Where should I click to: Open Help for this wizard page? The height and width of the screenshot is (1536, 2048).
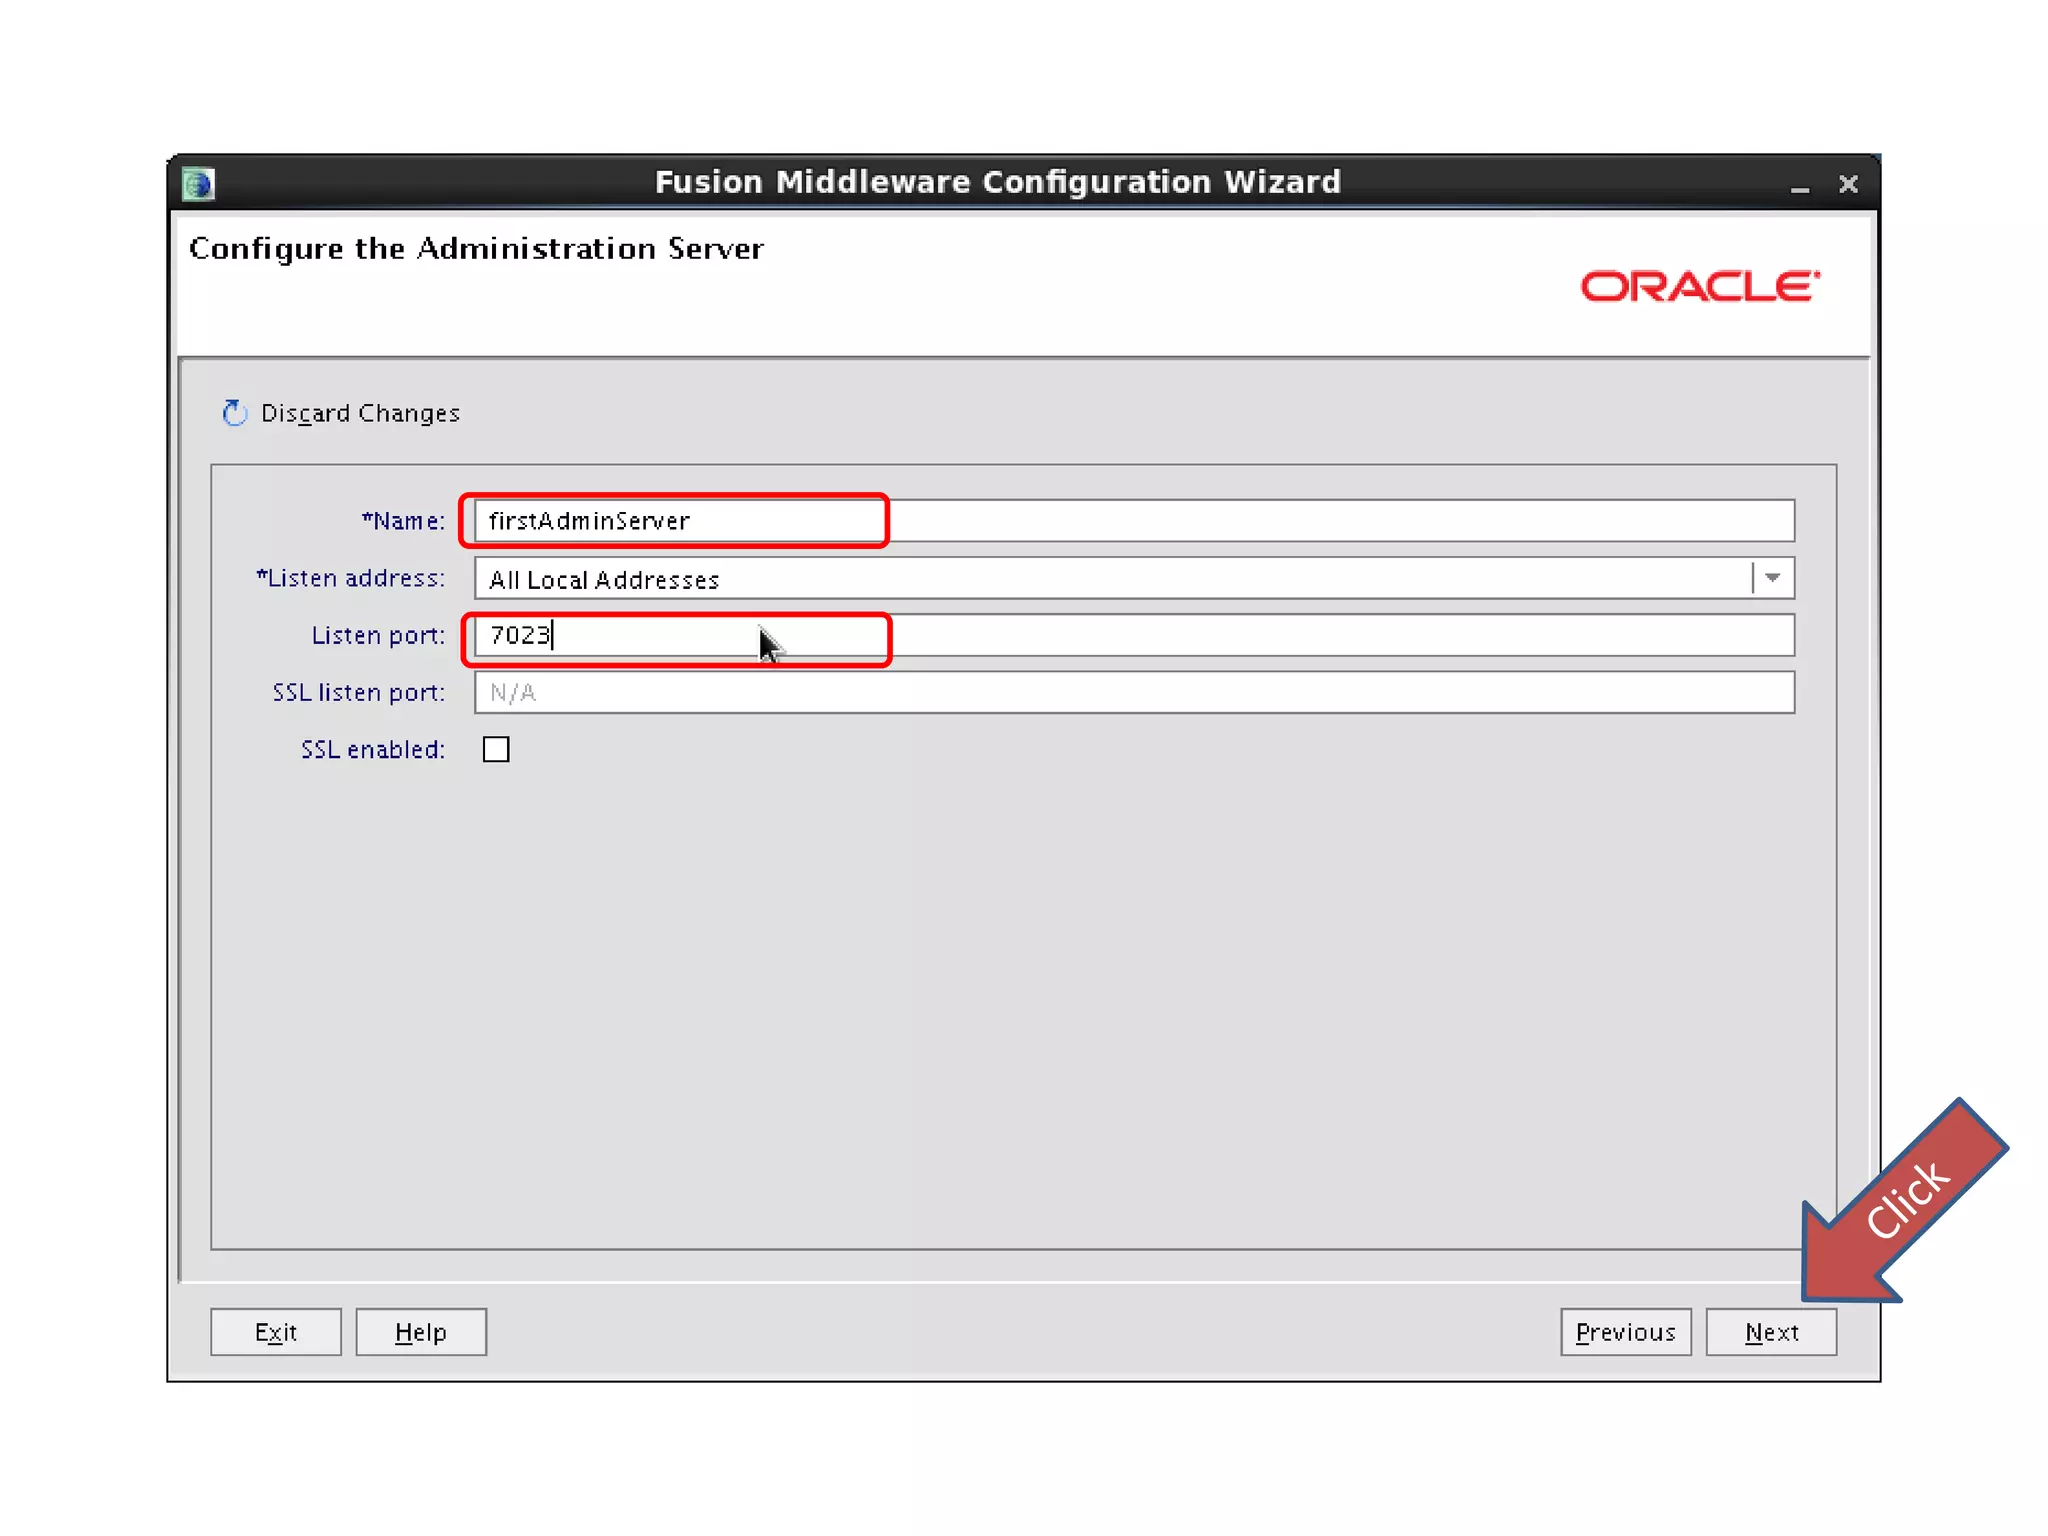point(421,1332)
